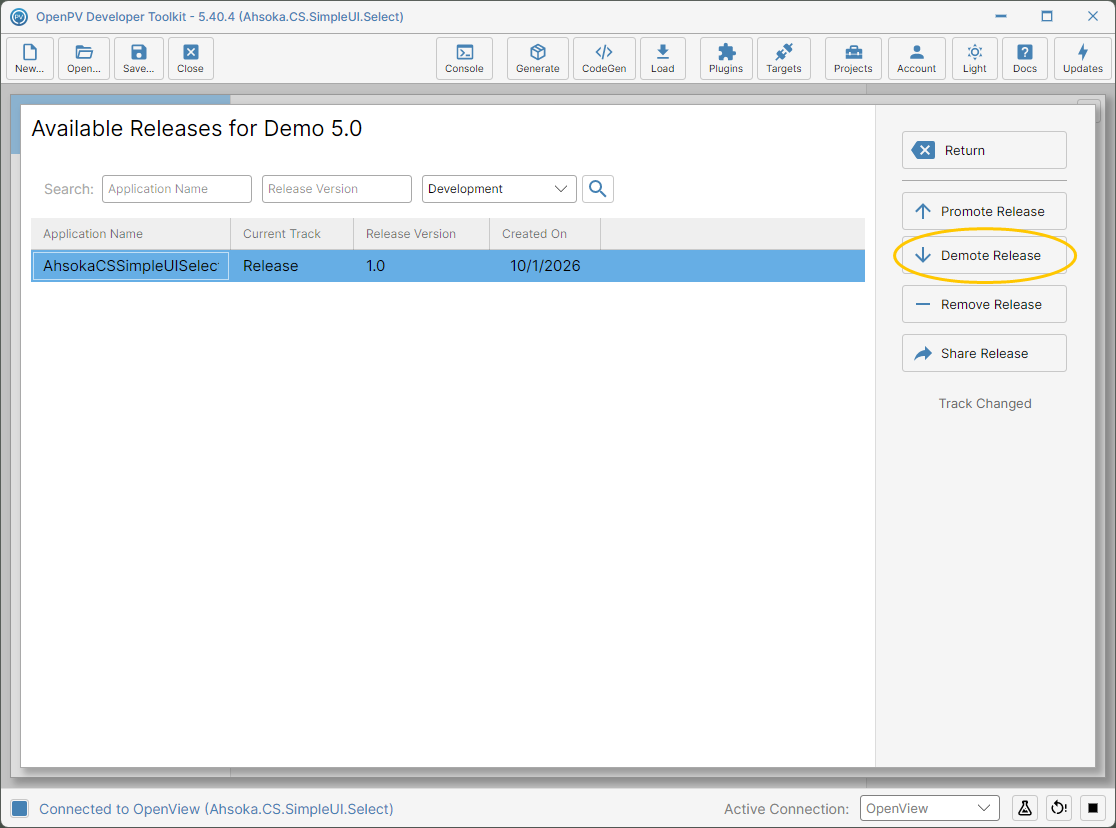Screen dimensions: 1116x828
Task: Open the CodeGen tool
Action: click(x=604, y=58)
